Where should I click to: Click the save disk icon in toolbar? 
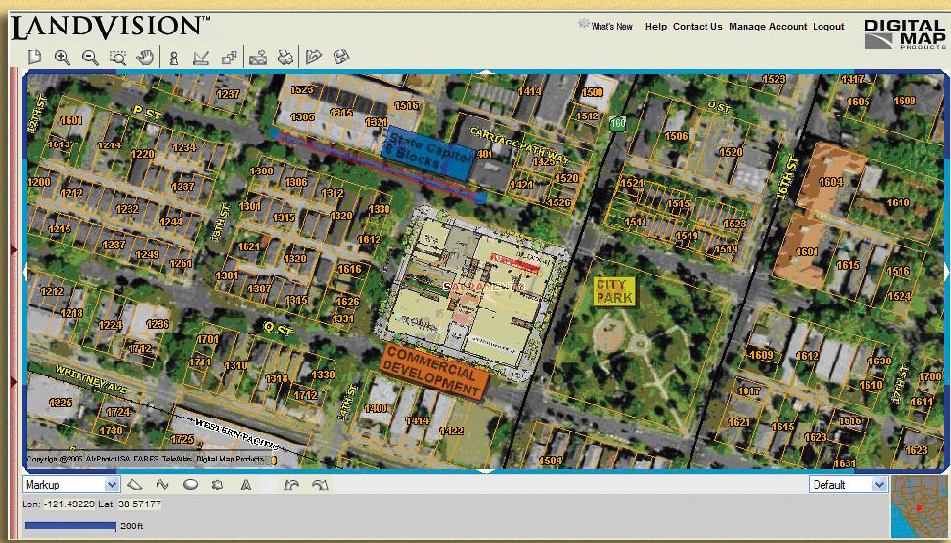point(341,58)
